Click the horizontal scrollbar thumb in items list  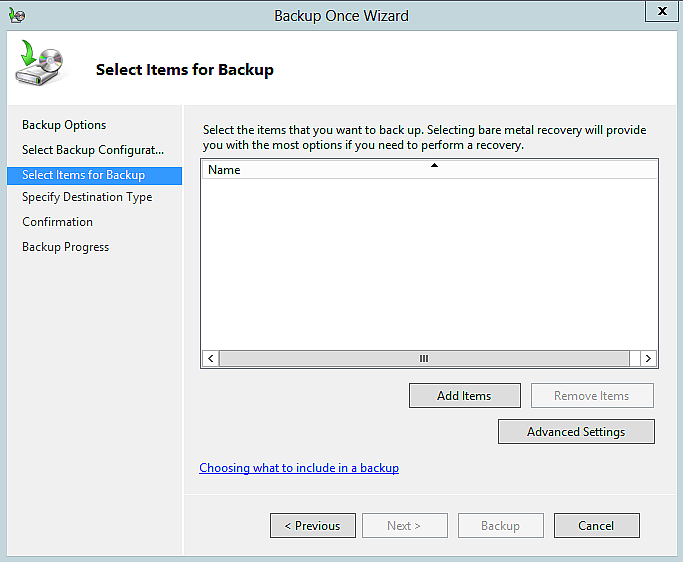click(424, 359)
